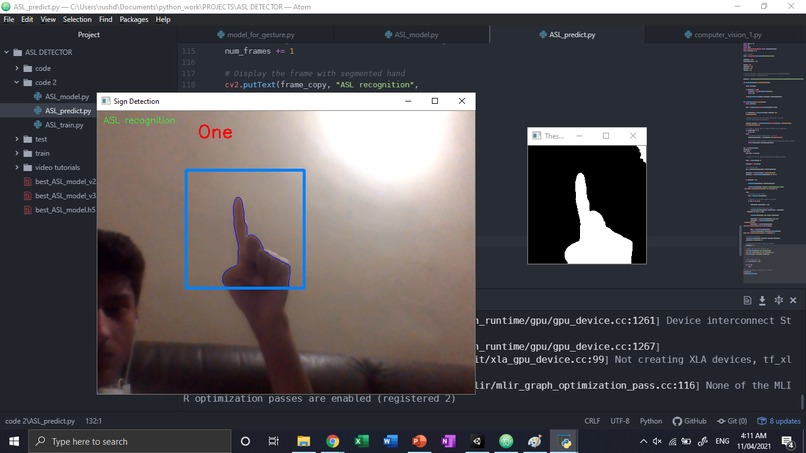This screenshot has width=806, height=453.
Task: Minimize the Sign Detection window
Action: tap(408, 101)
